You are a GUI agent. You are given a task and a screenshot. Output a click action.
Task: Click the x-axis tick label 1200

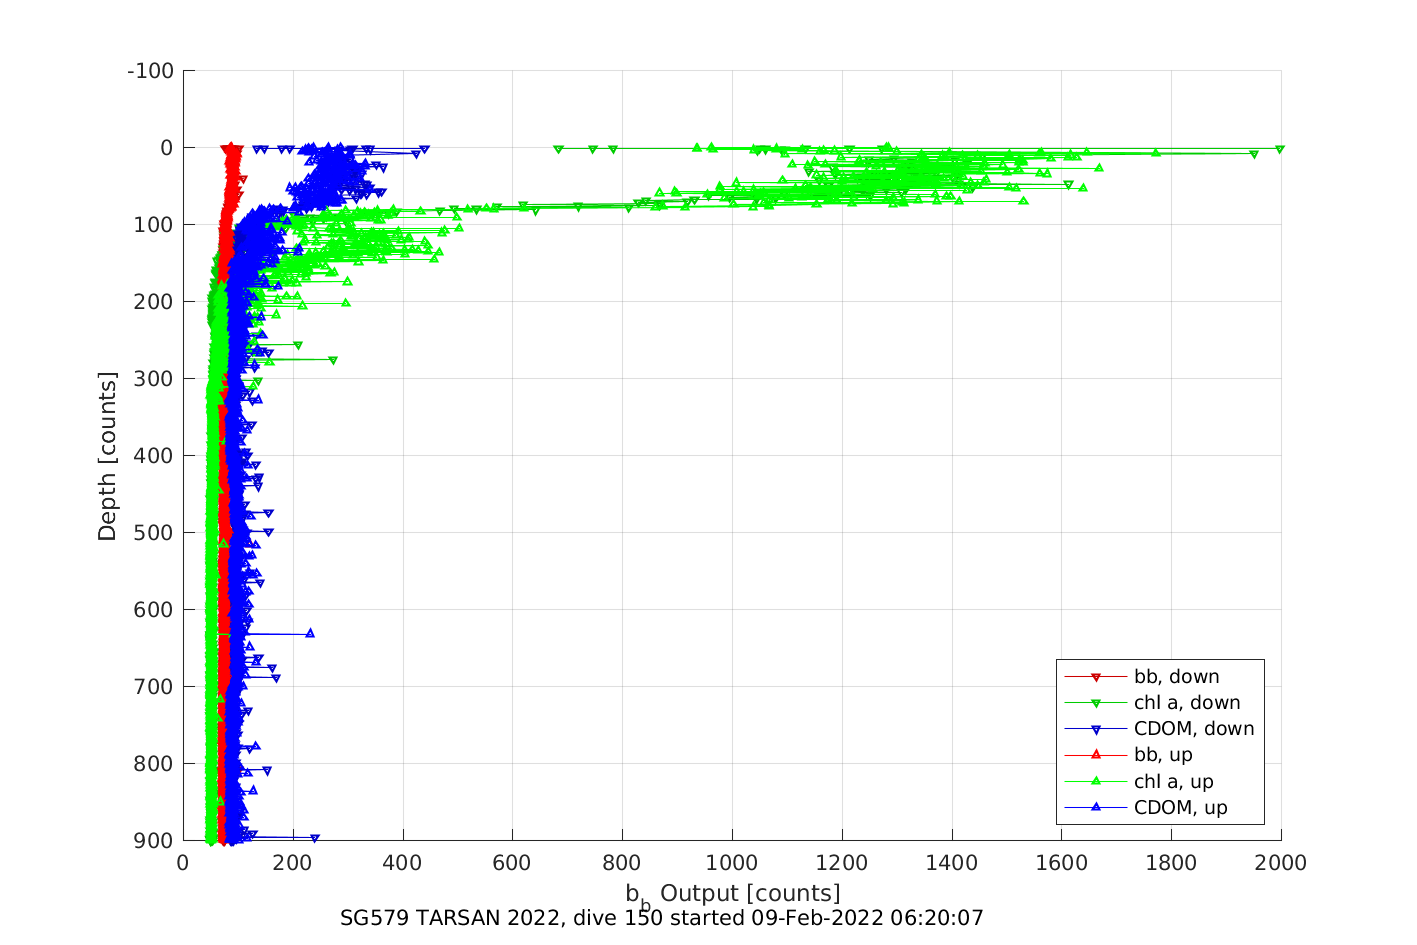(x=842, y=863)
